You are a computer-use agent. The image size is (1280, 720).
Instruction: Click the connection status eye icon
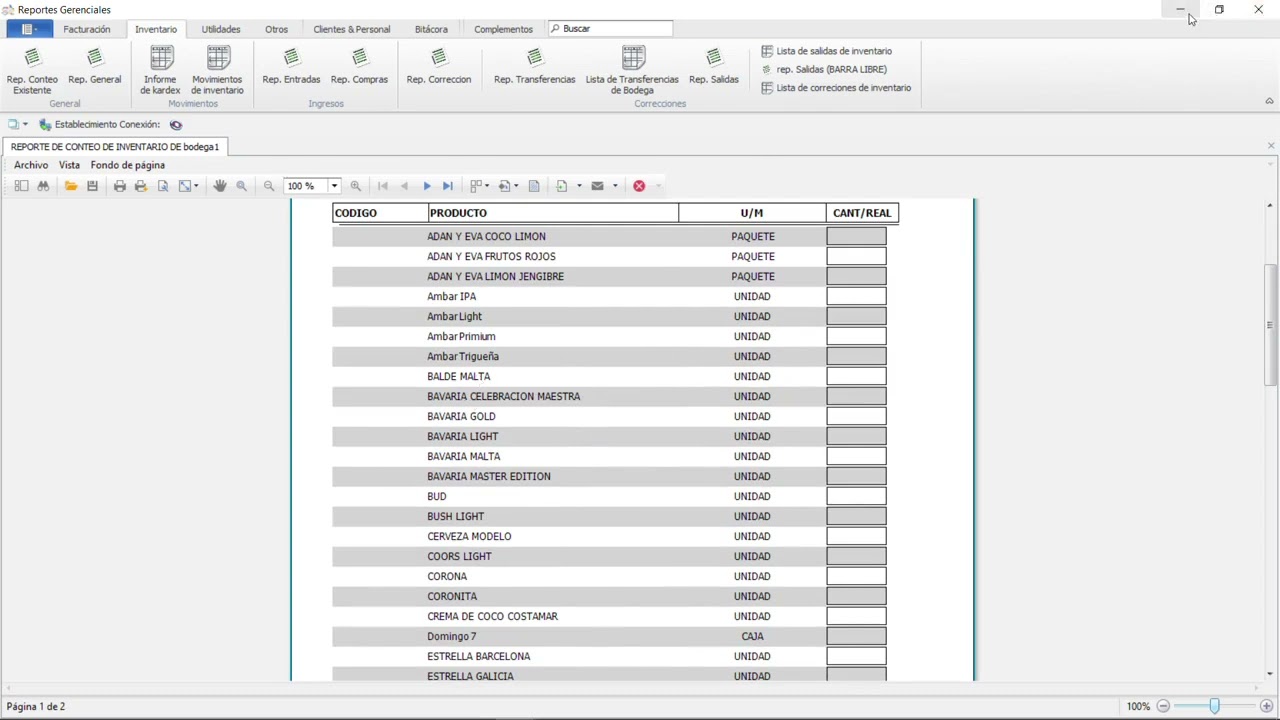(x=176, y=125)
